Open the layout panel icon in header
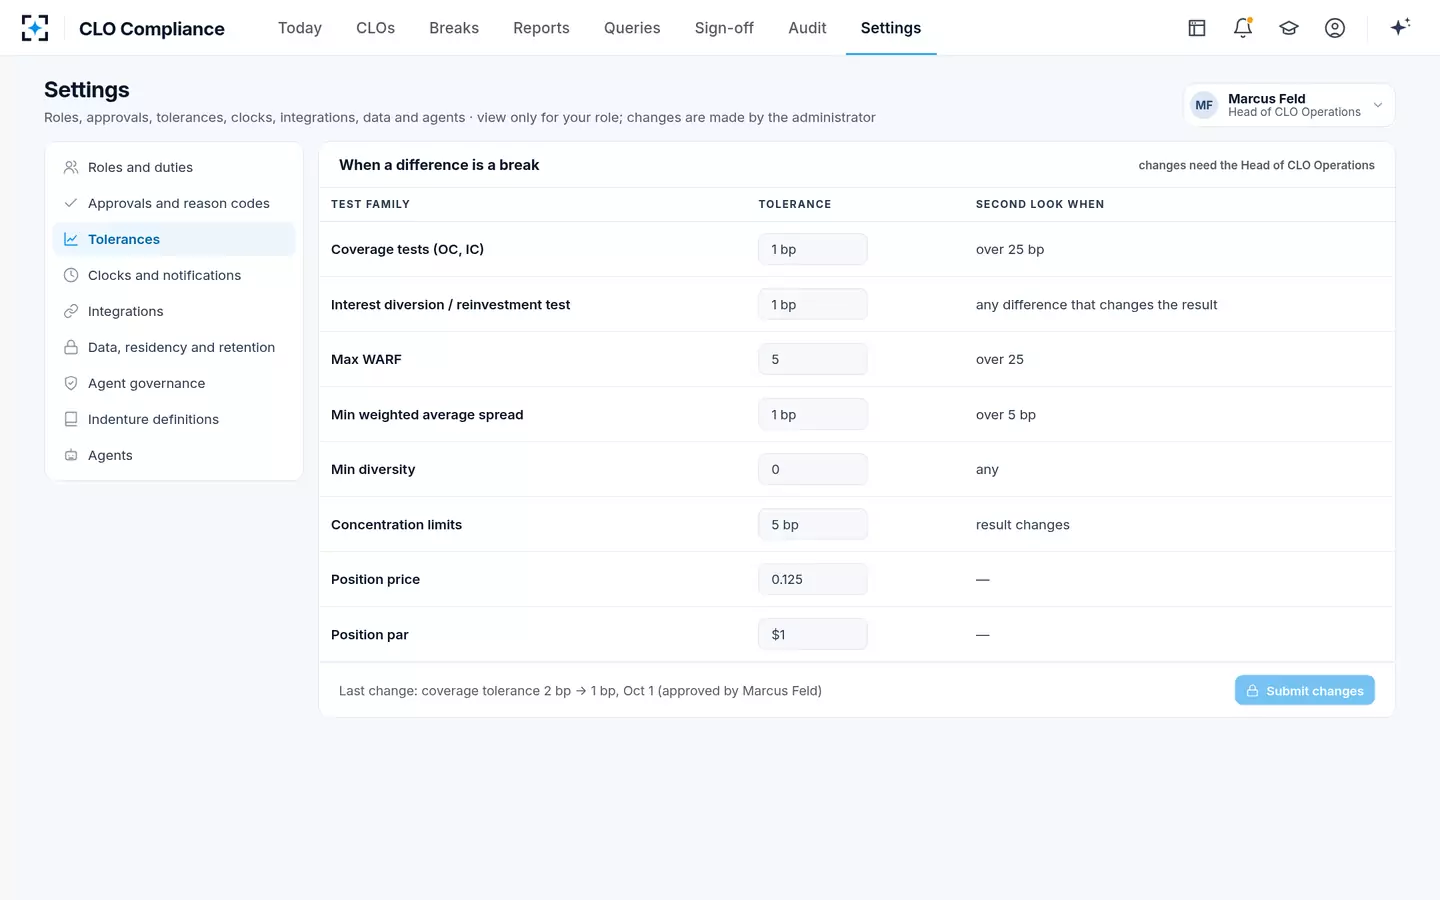 (x=1197, y=28)
